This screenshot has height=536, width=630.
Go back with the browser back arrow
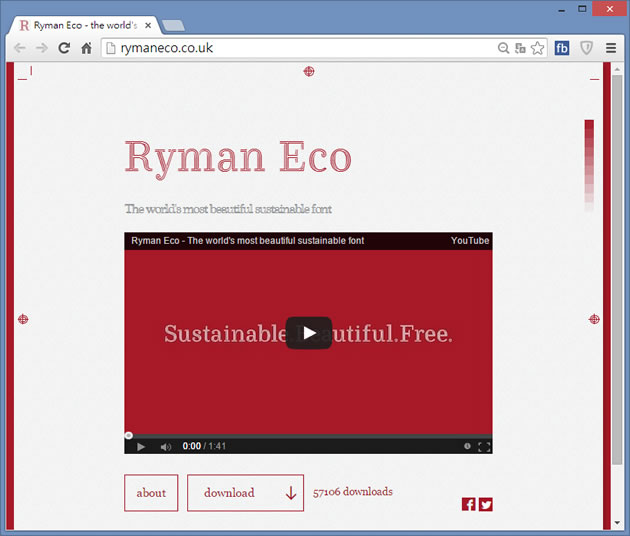tap(19, 48)
